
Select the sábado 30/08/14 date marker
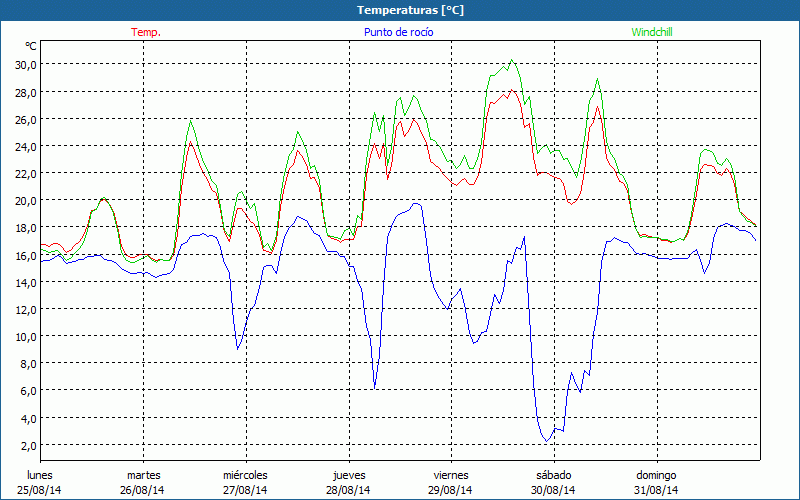click(x=553, y=482)
